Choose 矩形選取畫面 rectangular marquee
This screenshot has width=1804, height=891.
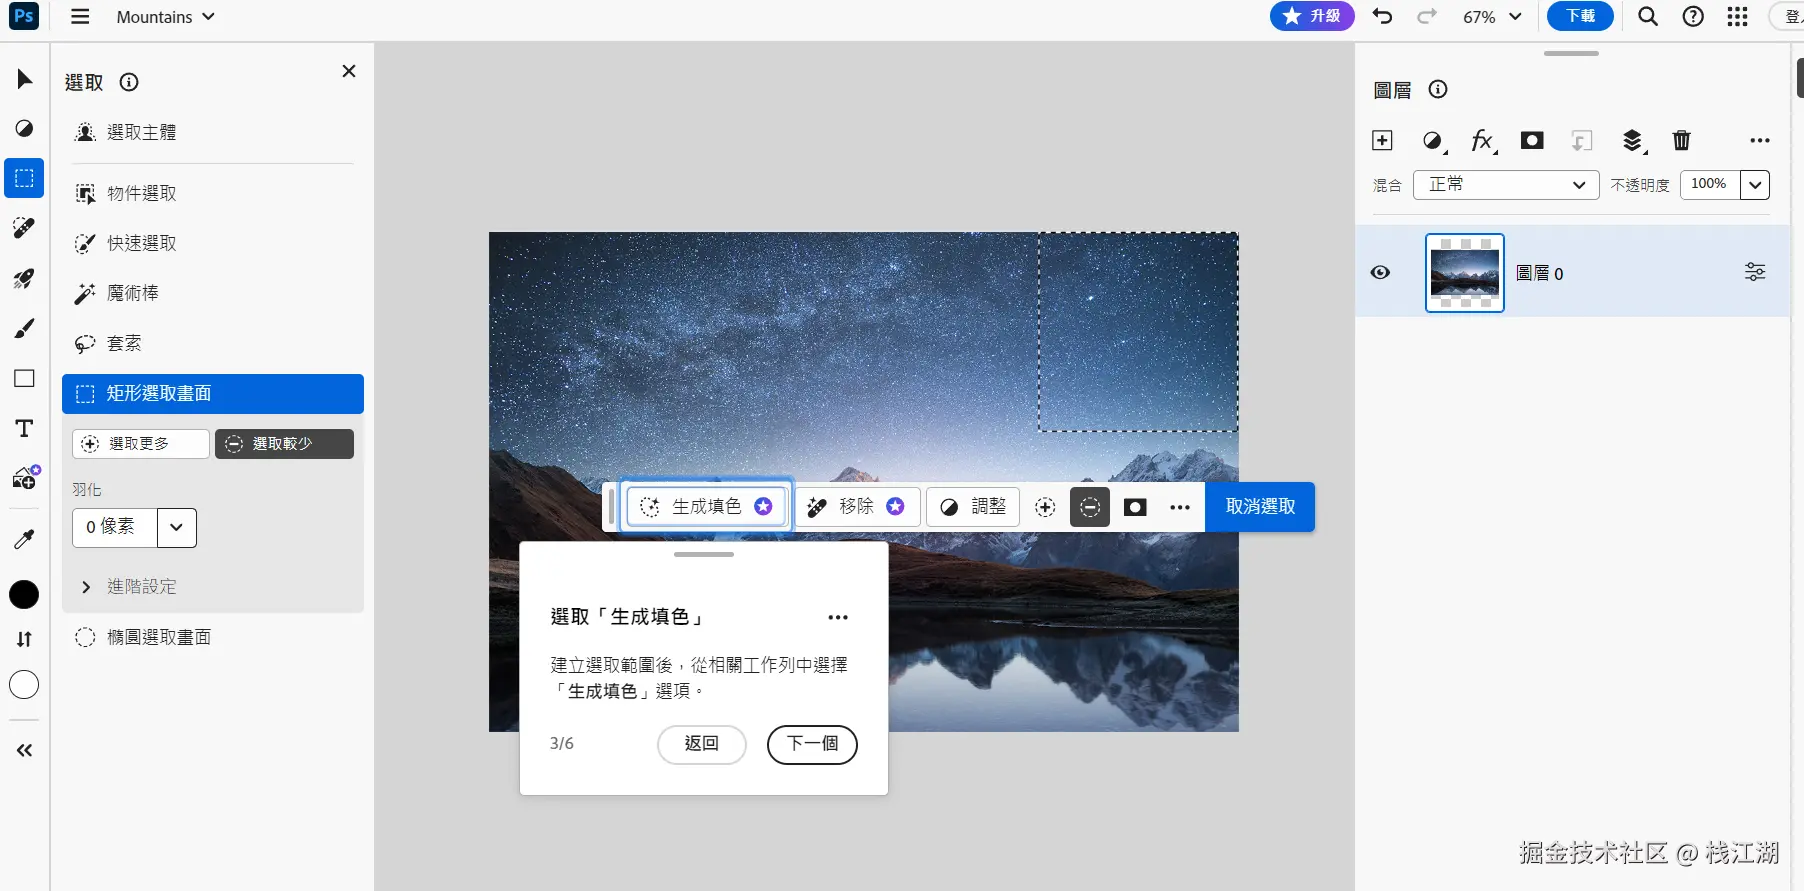(x=213, y=394)
